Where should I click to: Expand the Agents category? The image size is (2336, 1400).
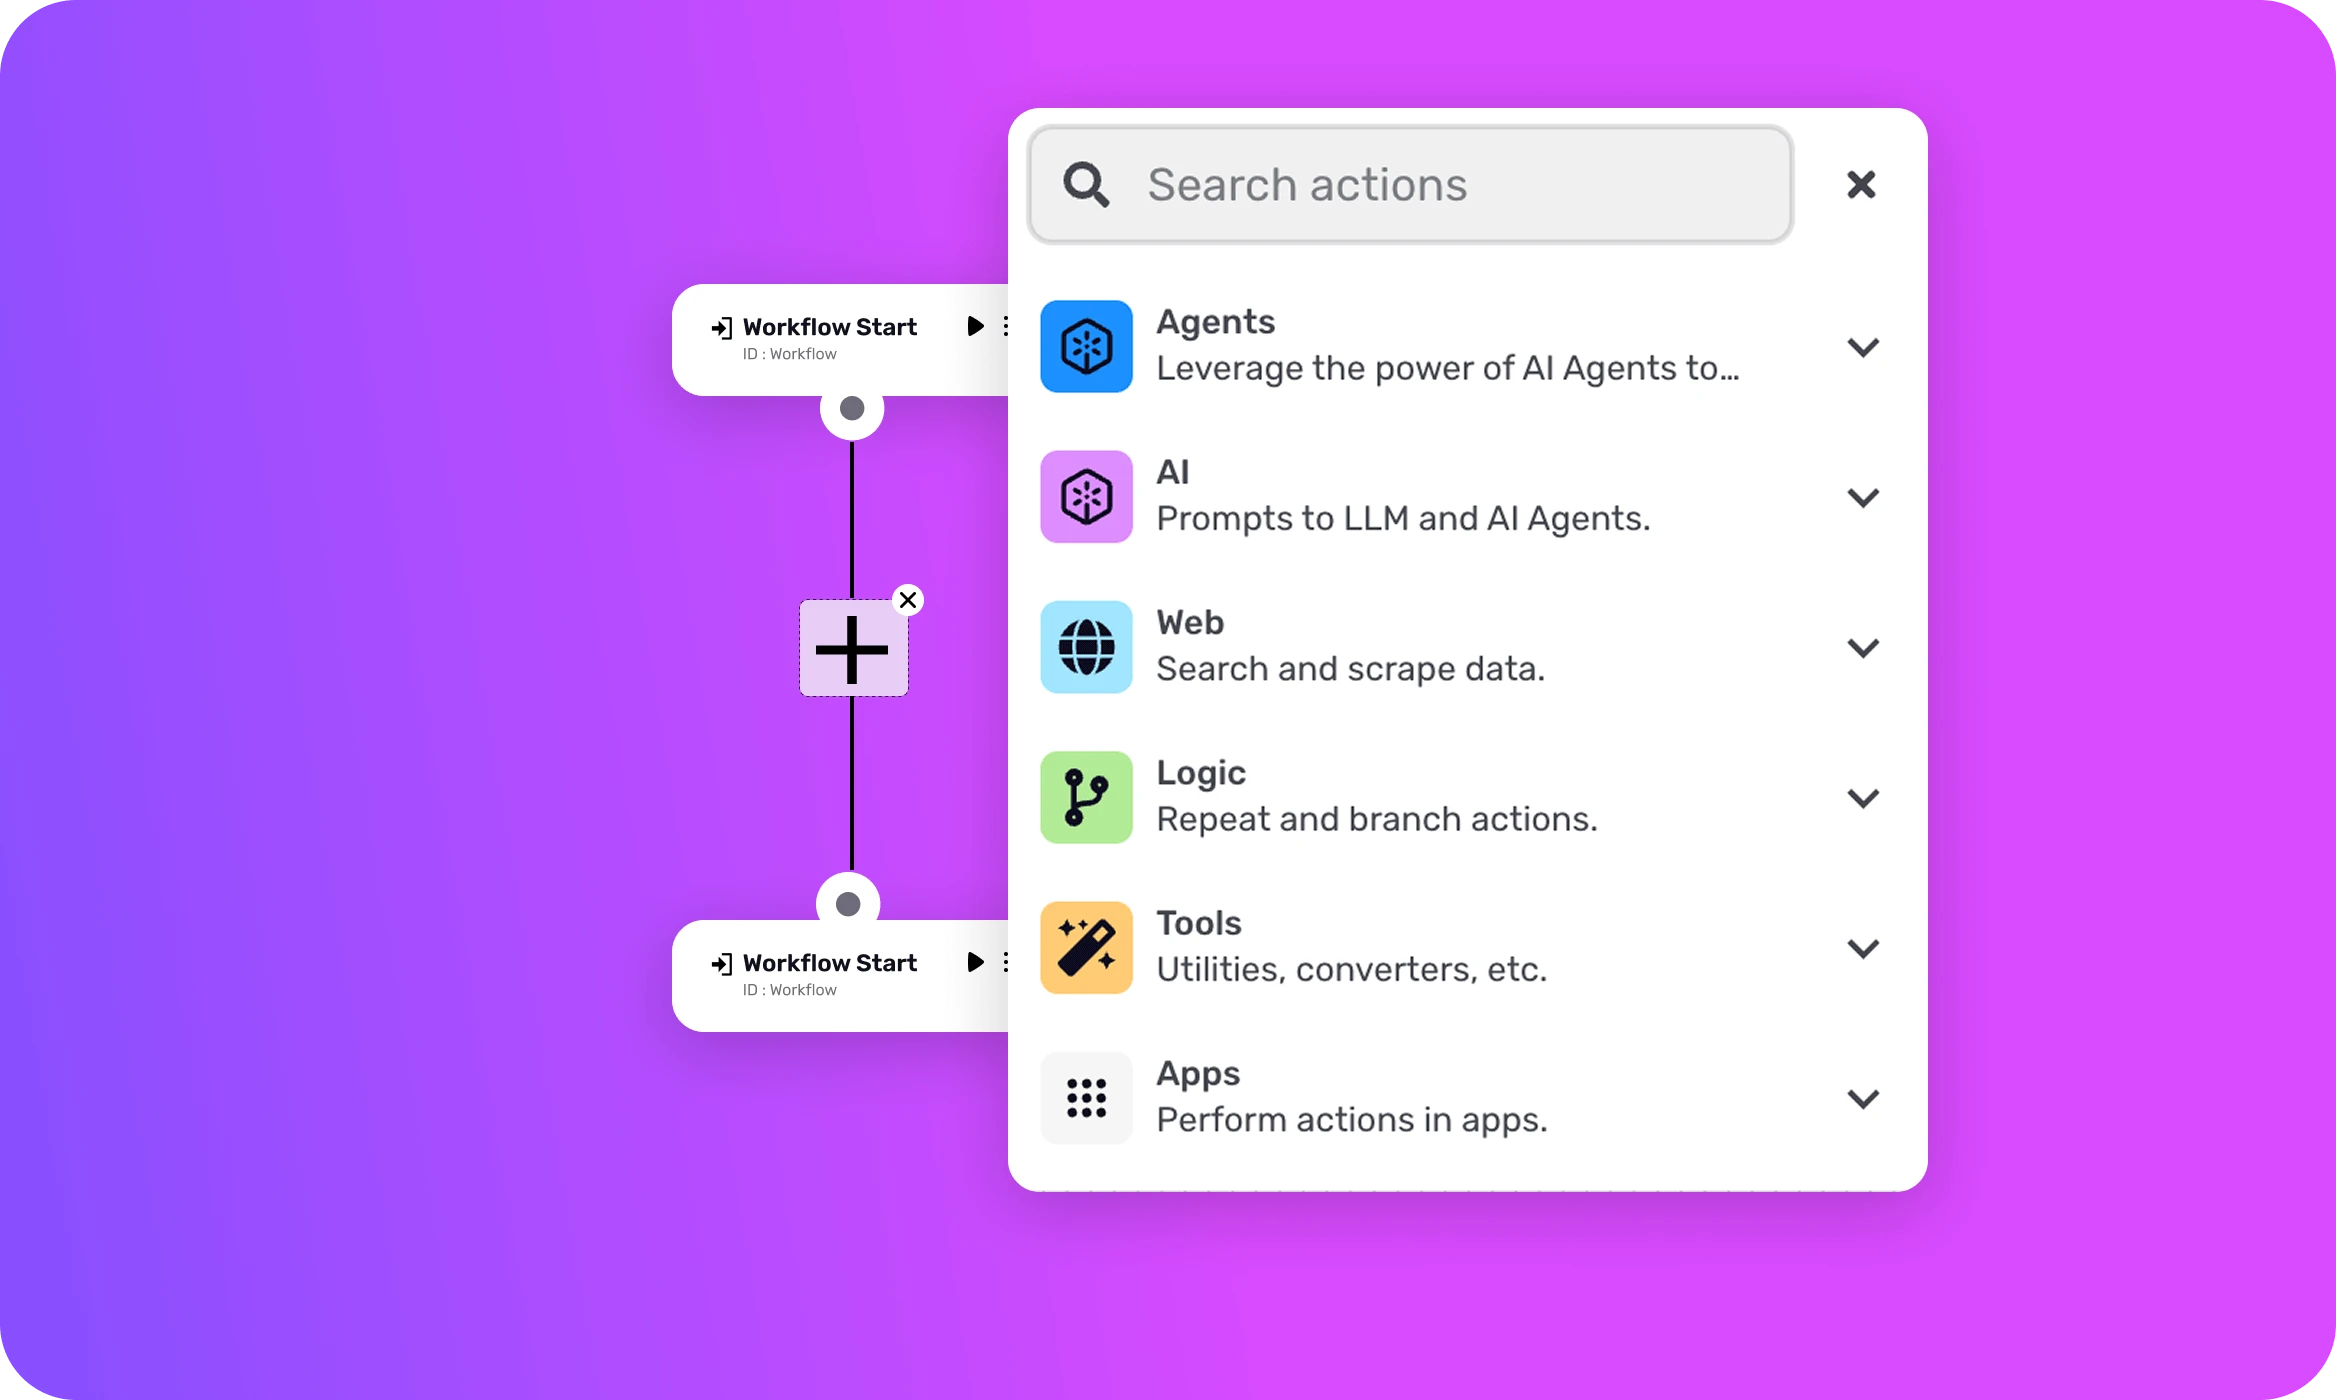1862,346
